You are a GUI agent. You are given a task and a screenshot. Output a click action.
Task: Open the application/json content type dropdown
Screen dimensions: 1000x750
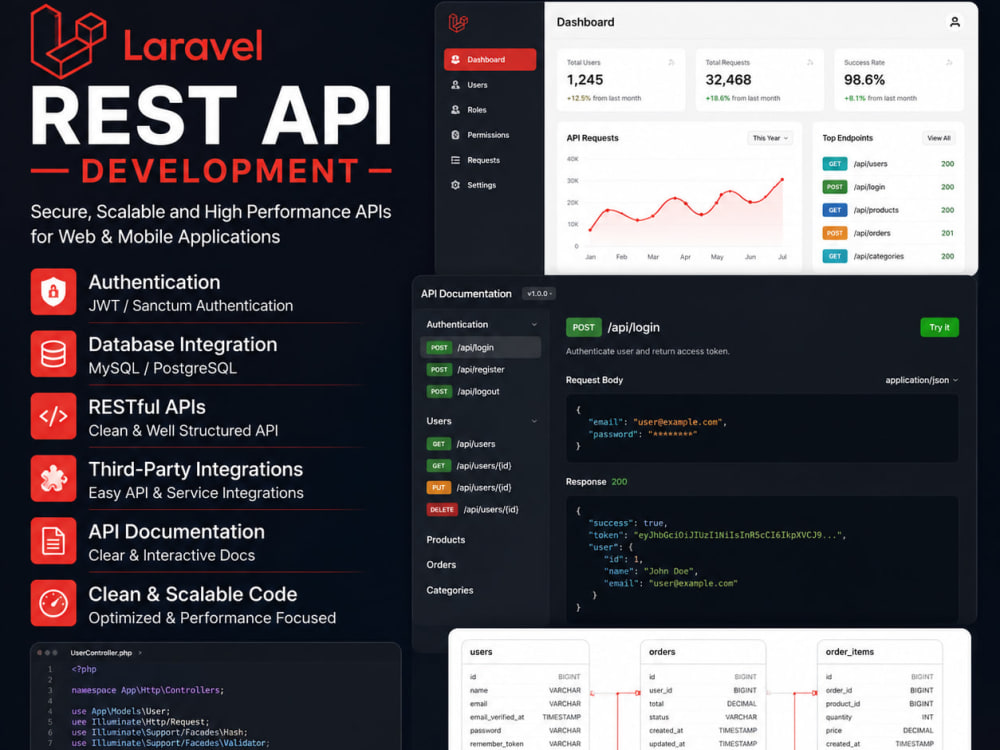tap(922, 380)
